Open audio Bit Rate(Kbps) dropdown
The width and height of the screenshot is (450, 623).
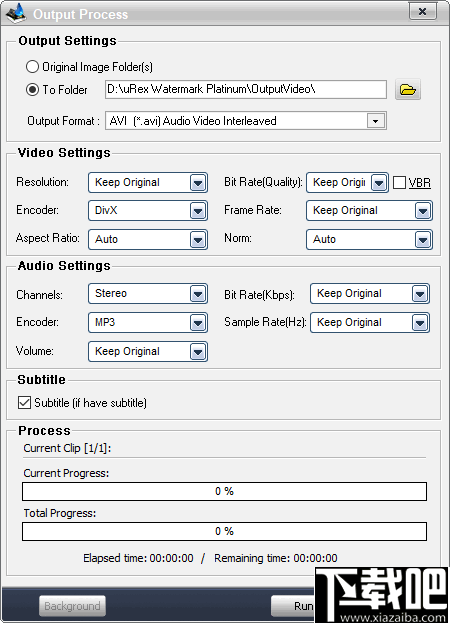[x=420, y=294]
